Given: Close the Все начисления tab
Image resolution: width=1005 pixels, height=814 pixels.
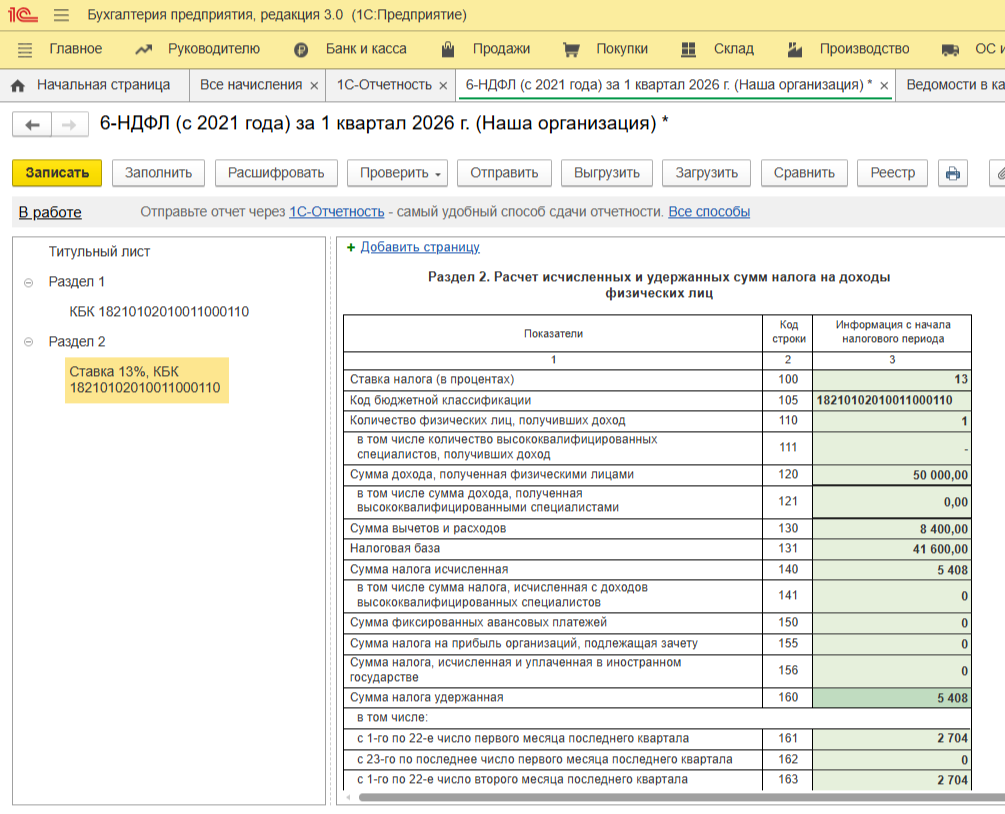Looking at the screenshot, I should pyautogui.click(x=314, y=86).
